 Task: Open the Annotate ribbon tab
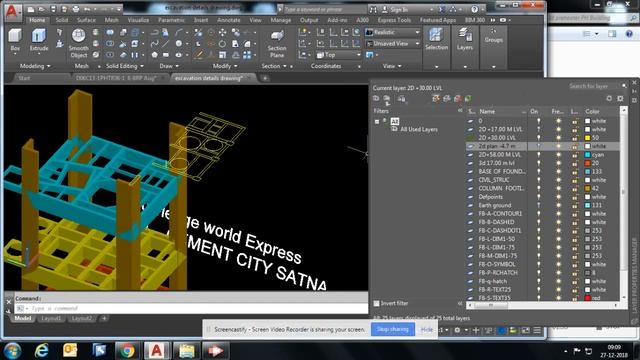pyautogui.click(x=229, y=20)
